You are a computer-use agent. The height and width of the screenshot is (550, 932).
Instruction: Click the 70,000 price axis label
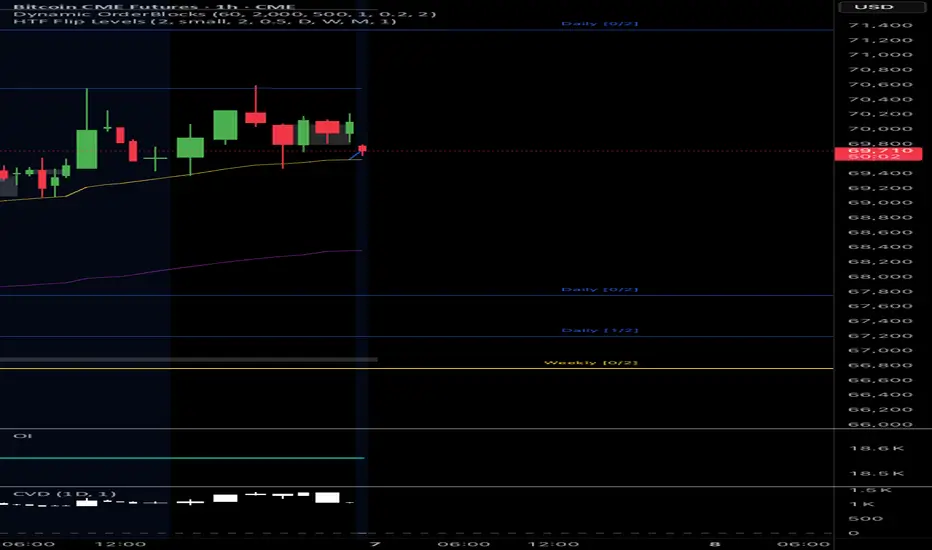(880, 129)
